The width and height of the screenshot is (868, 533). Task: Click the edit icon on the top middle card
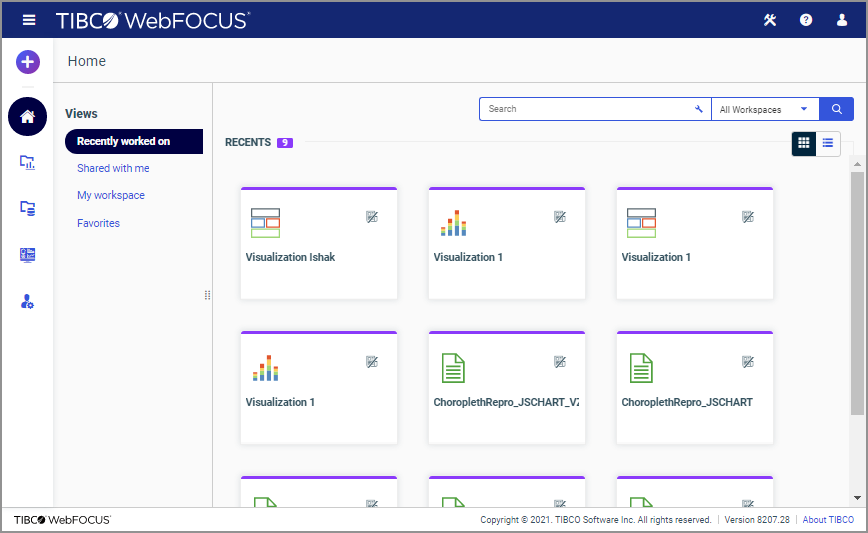click(x=560, y=217)
